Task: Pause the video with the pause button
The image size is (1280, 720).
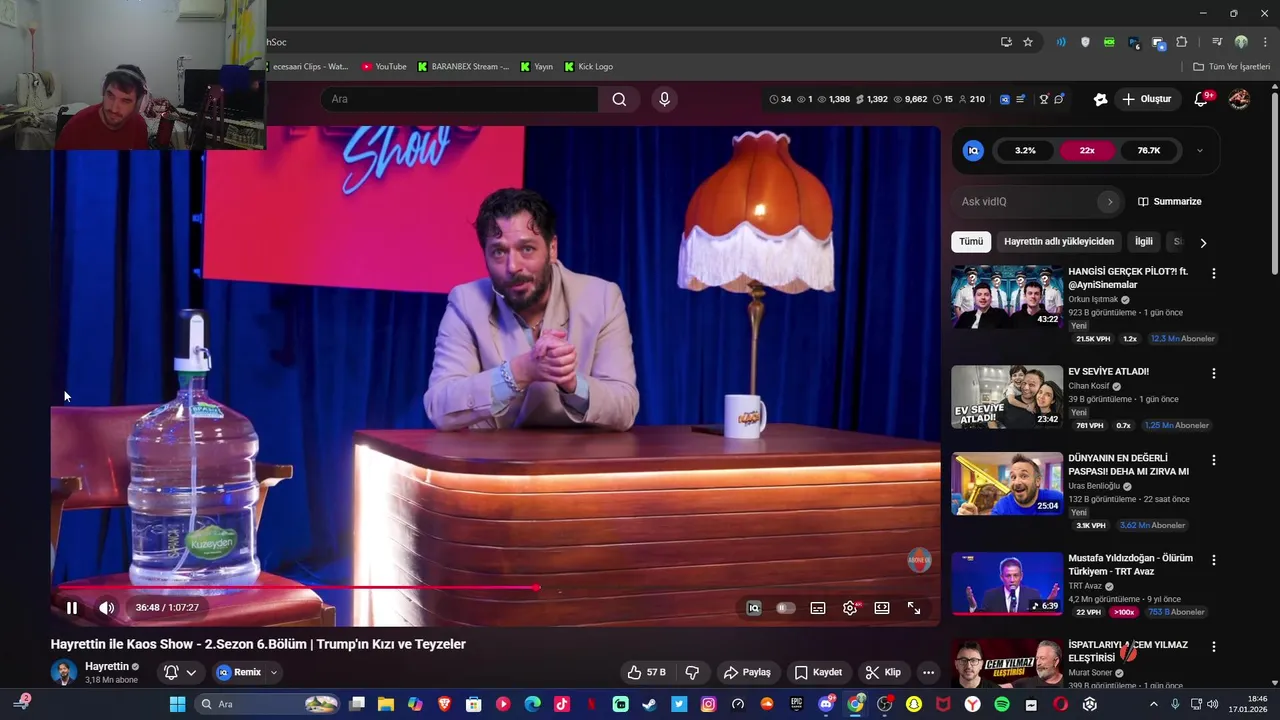Action: (x=72, y=608)
